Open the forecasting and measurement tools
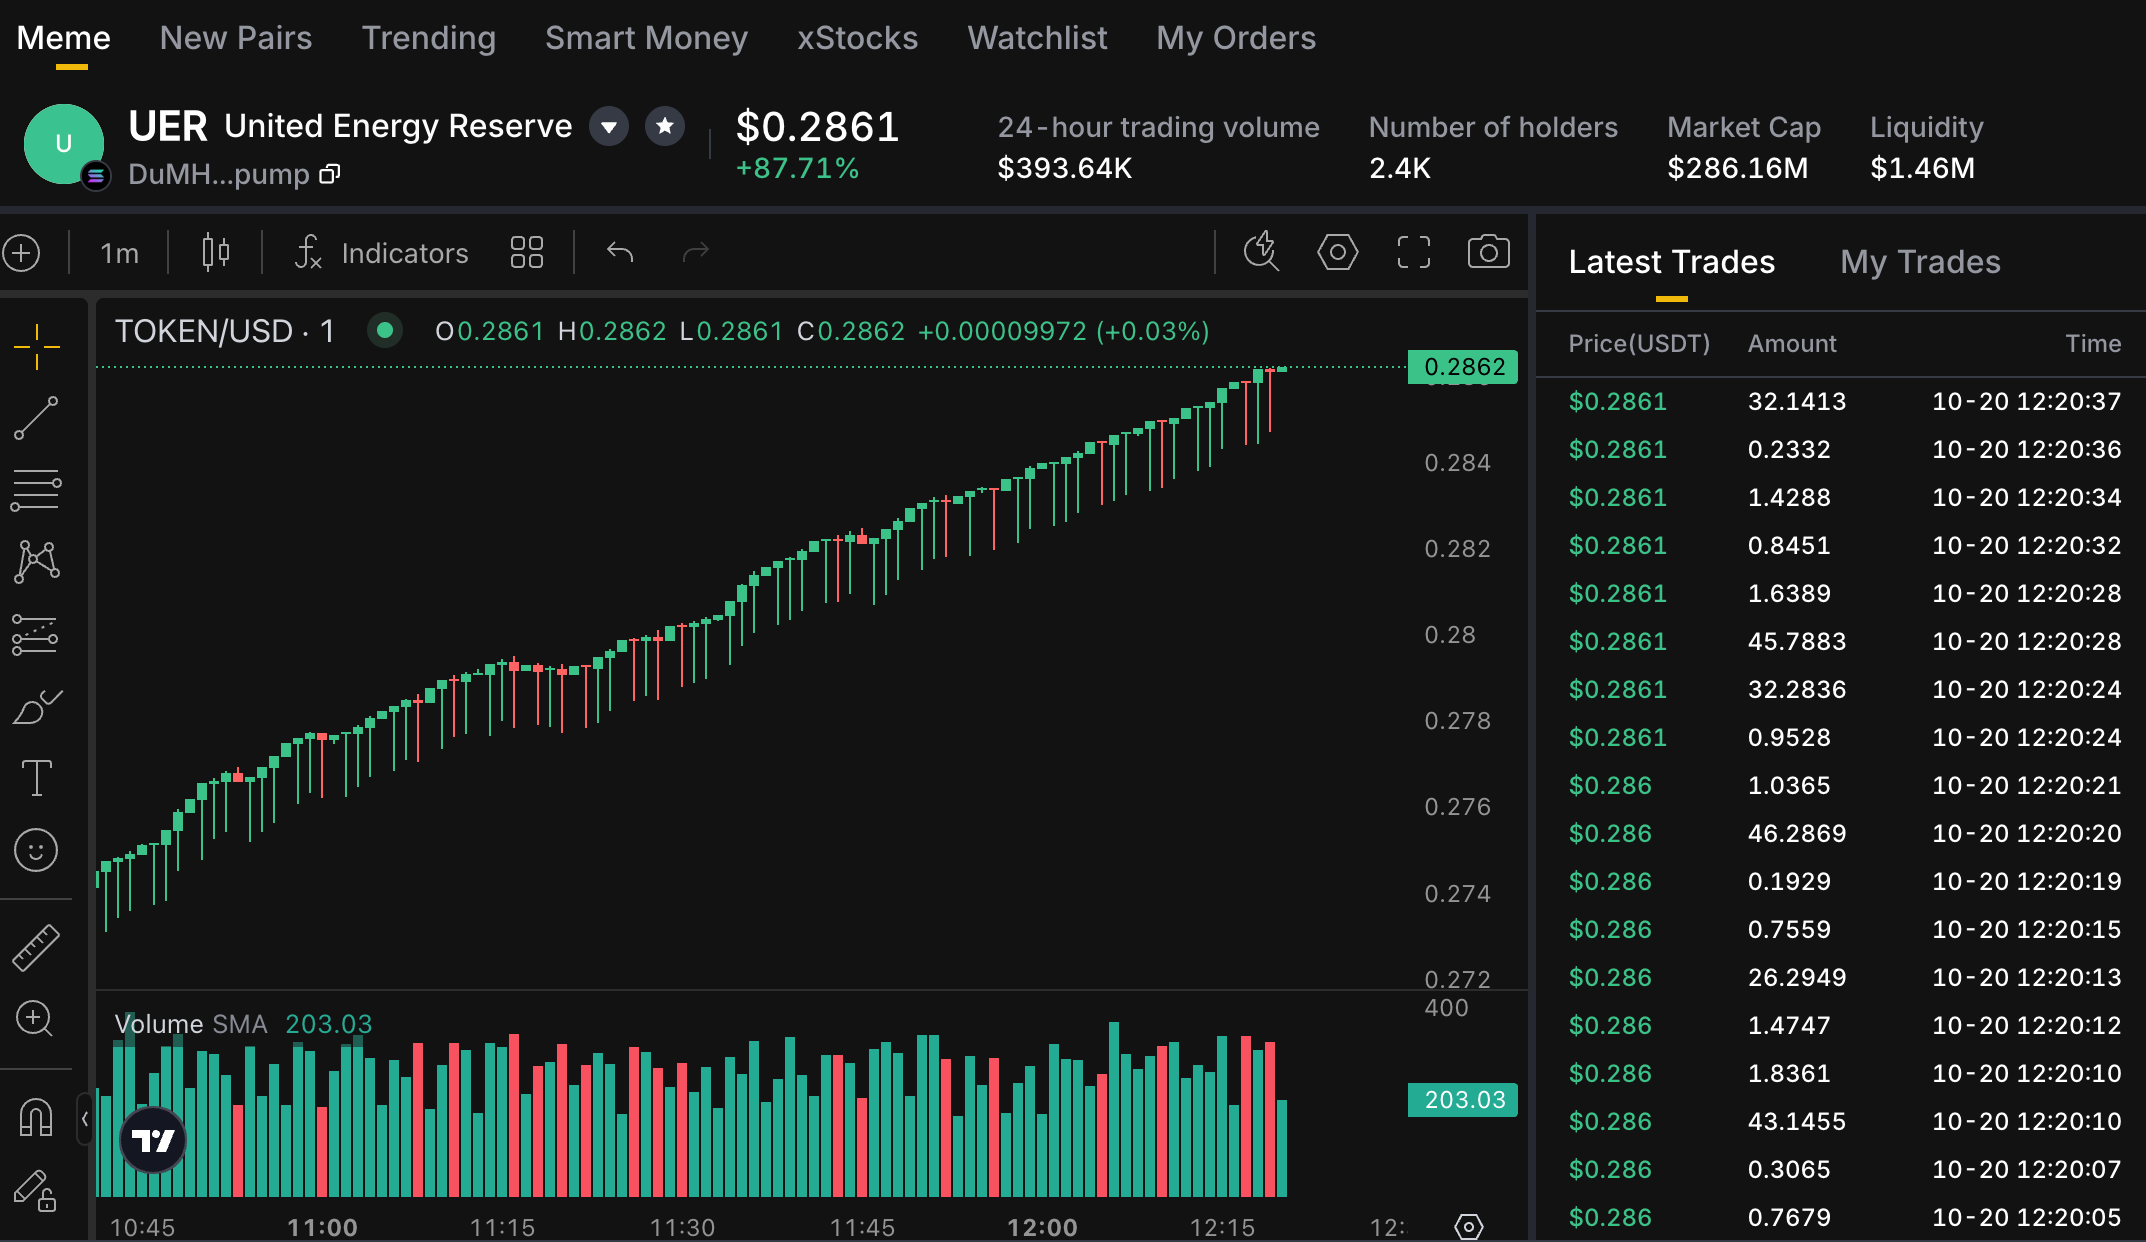 pyautogui.click(x=37, y=634)
